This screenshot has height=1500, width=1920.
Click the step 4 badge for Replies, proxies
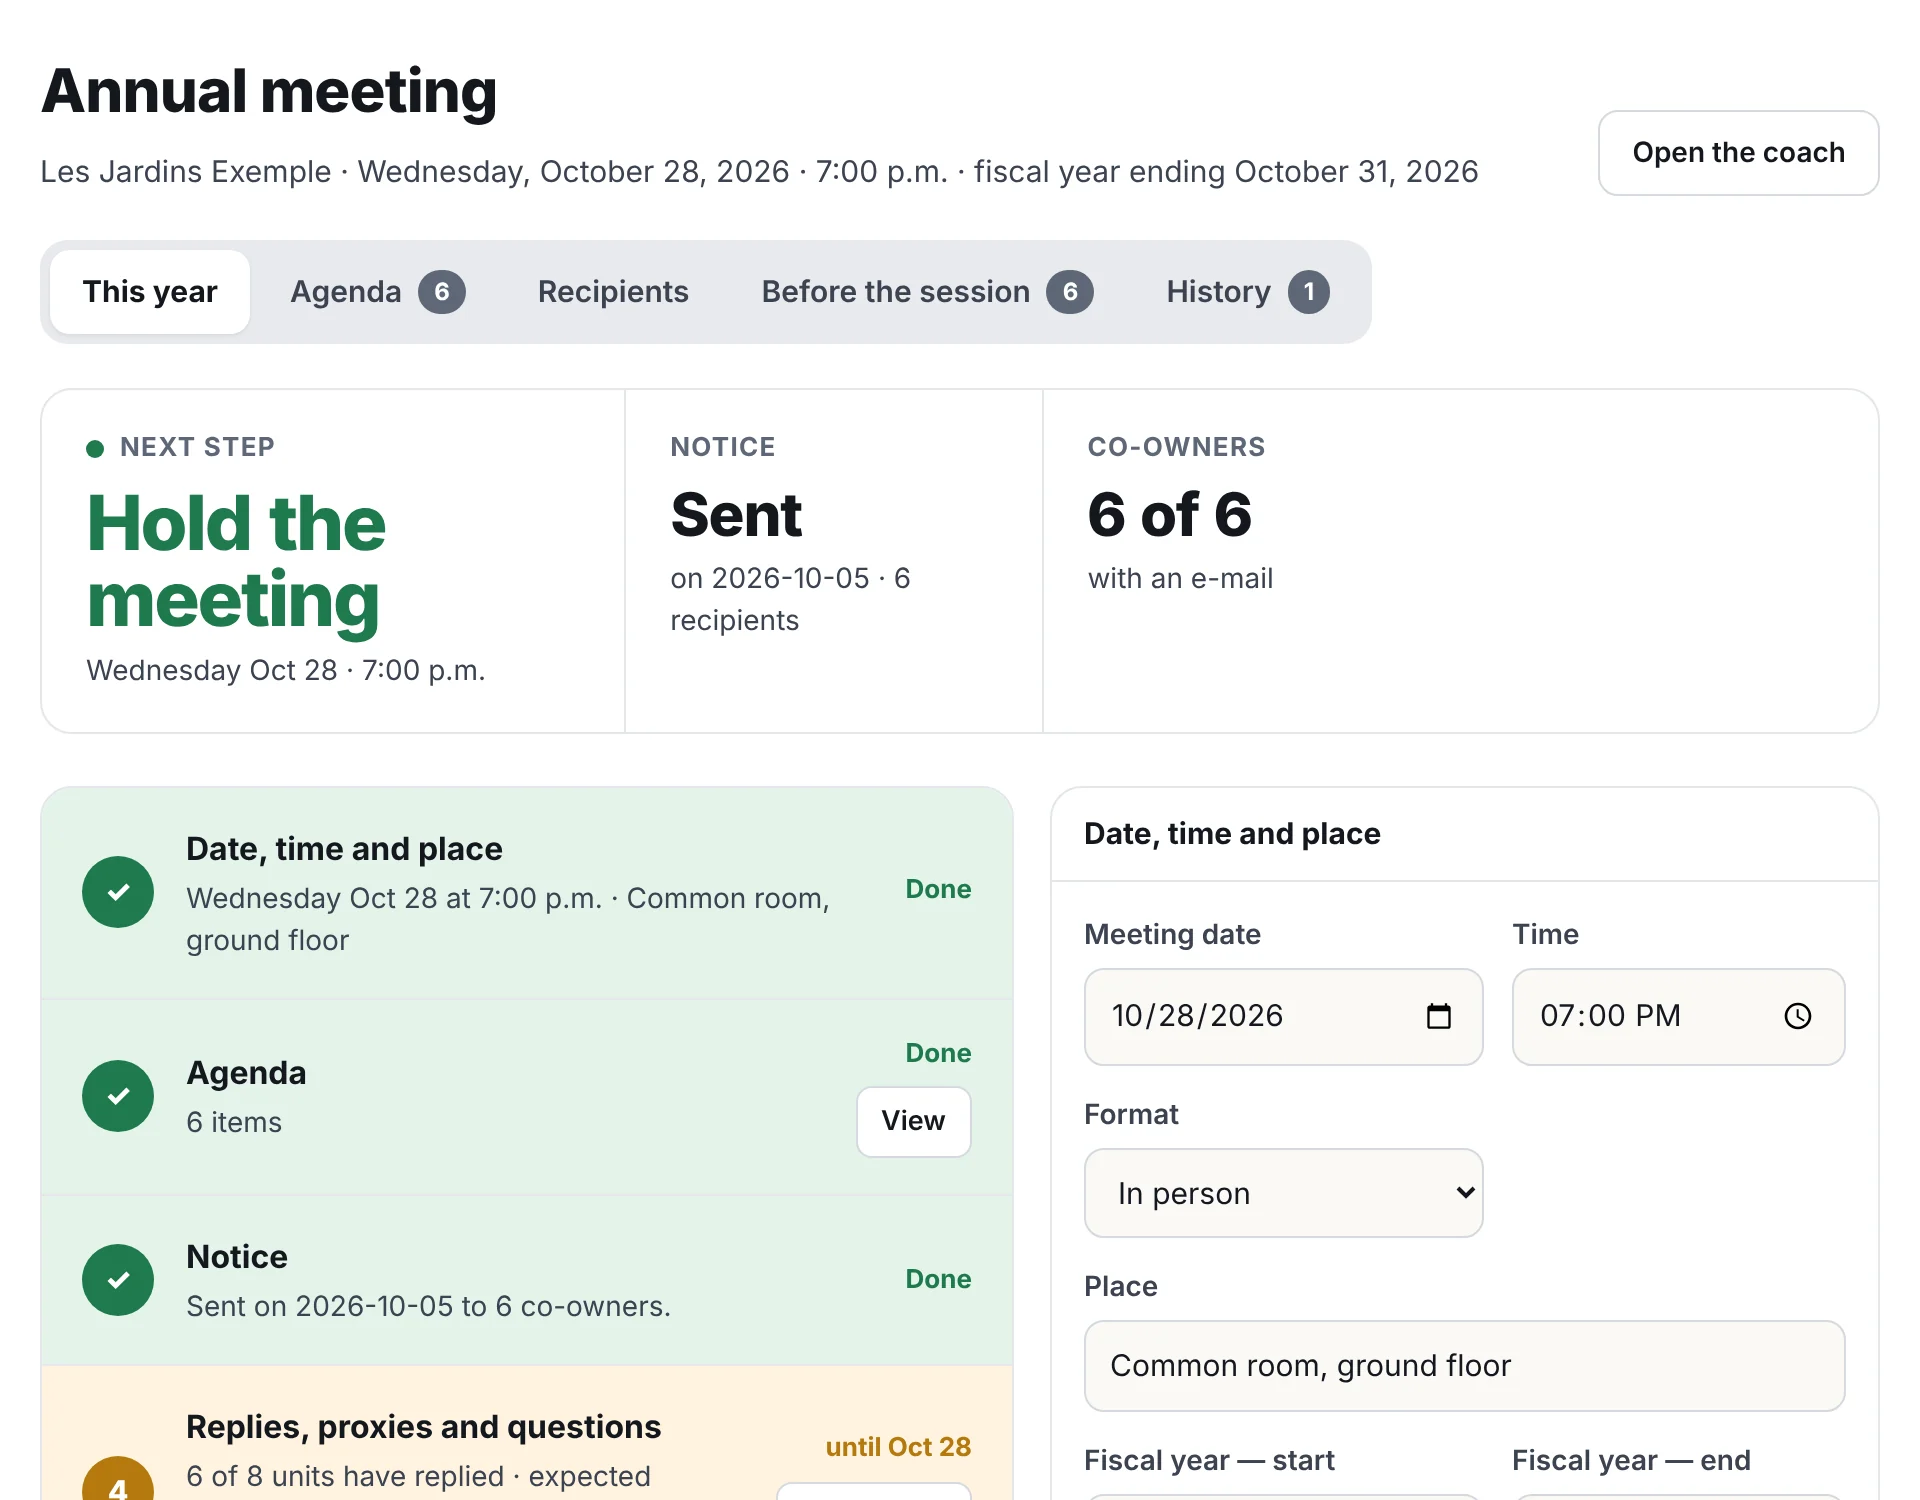[118, 1480]
